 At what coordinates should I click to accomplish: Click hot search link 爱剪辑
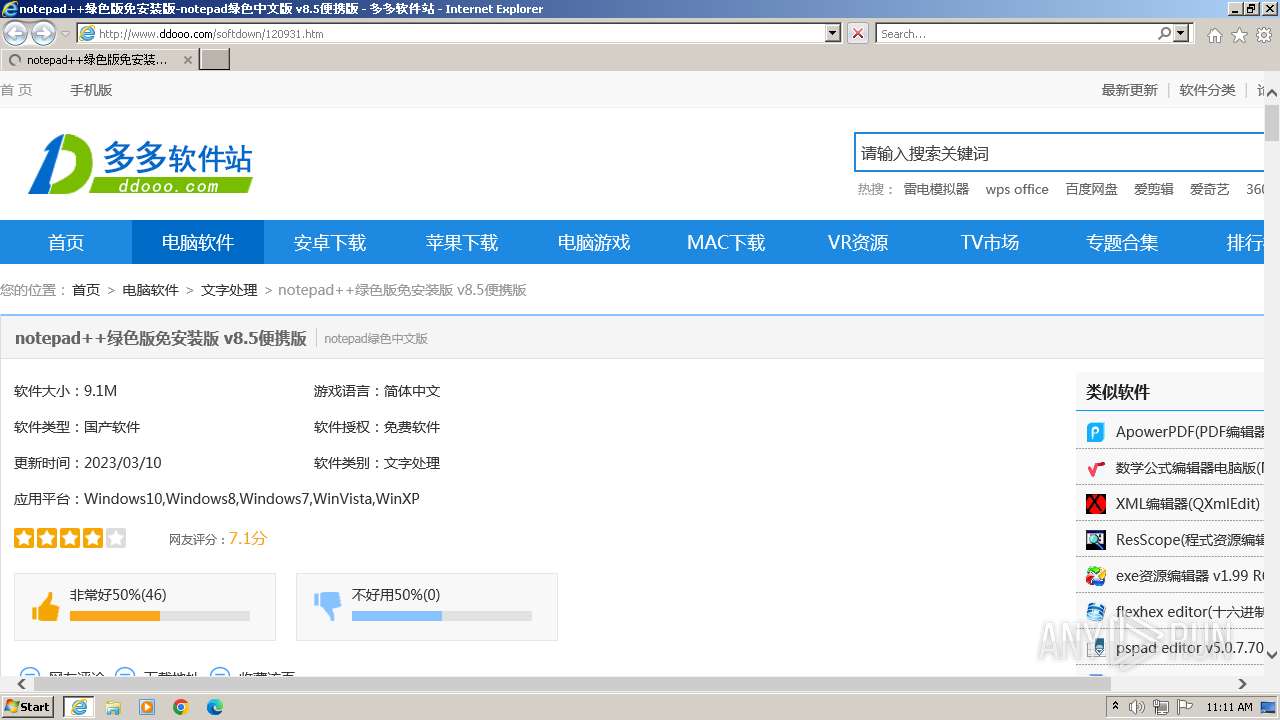click(x=1153, y=189)
